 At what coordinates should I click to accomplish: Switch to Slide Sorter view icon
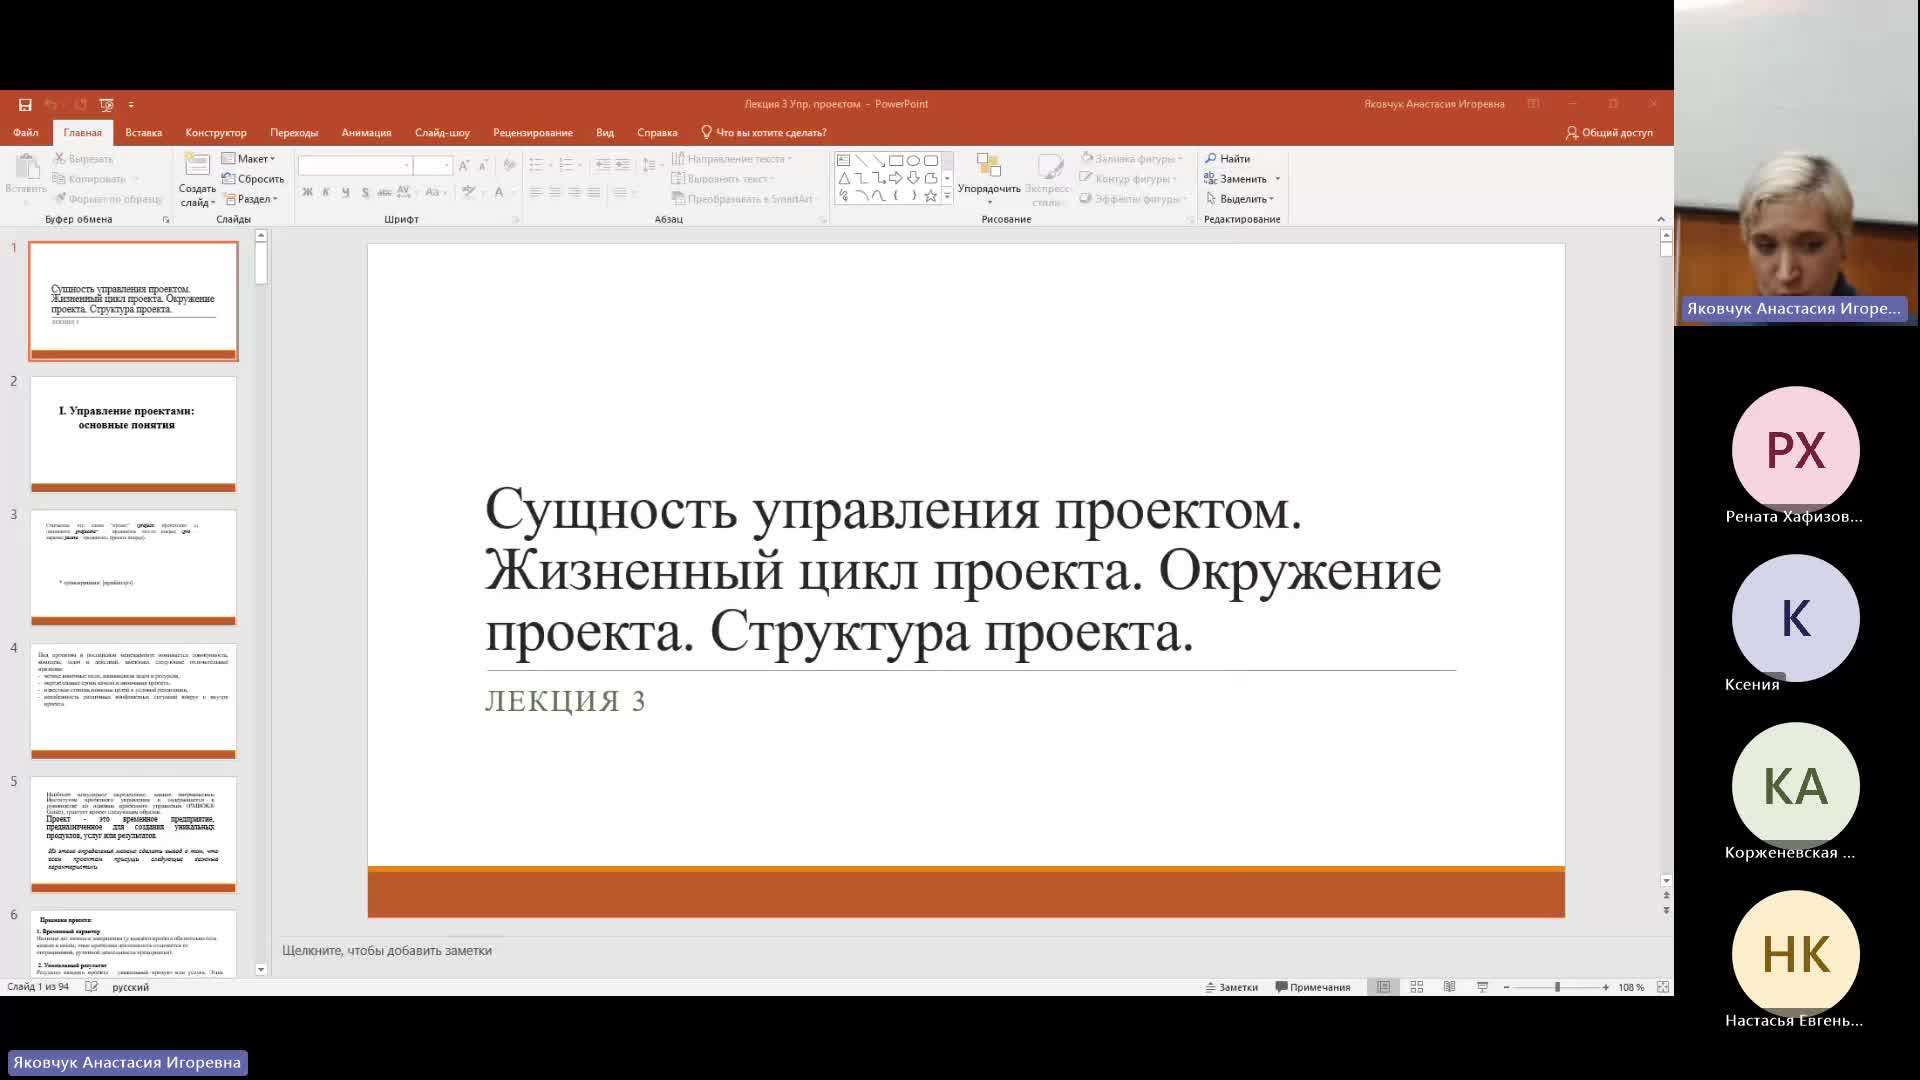[1416, 987]
